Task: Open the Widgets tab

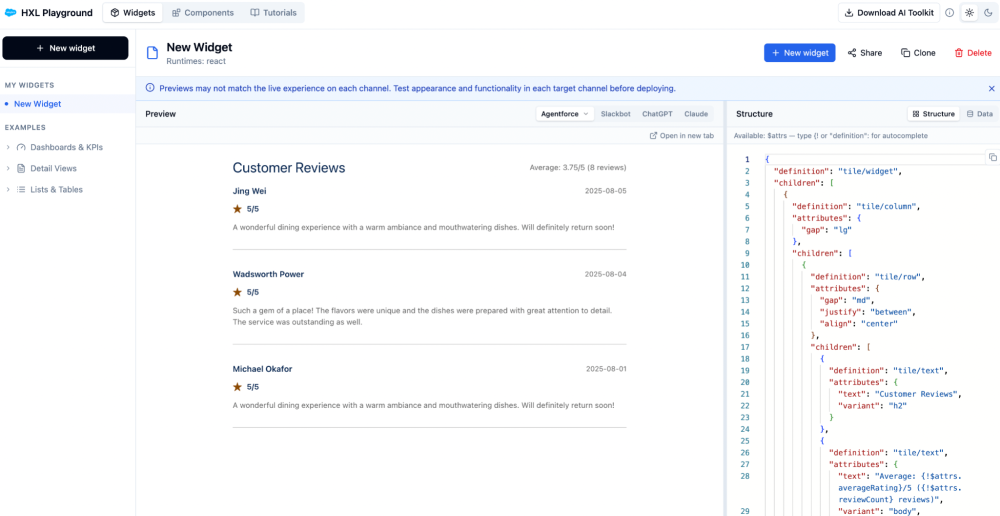Action: (x=133, y=13)
